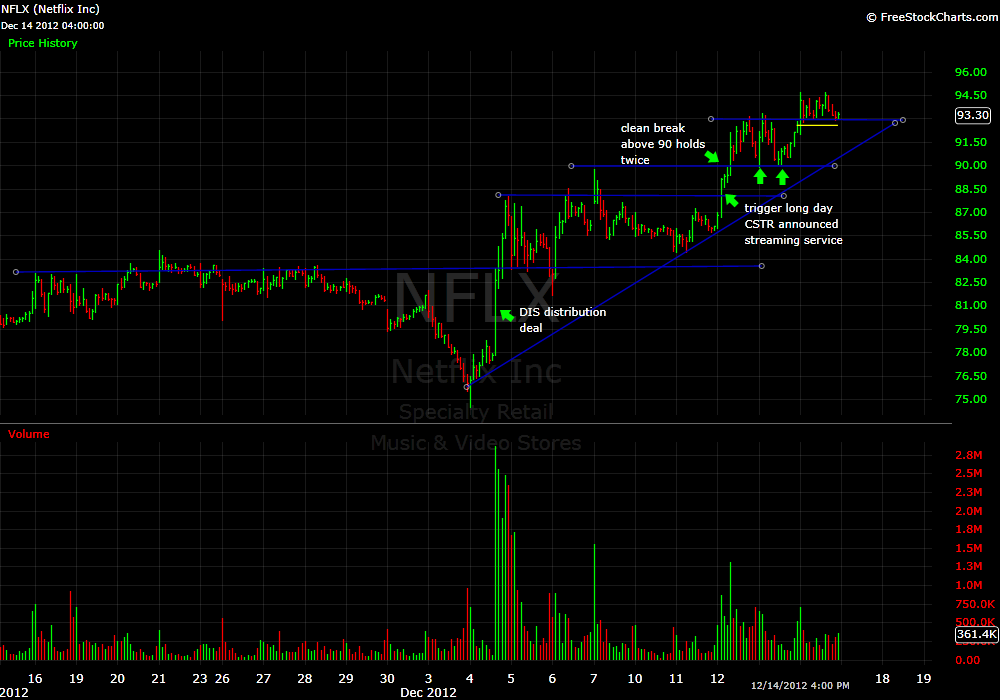The image size is (1000, 700).
Task: Click the 1.3M volume axis label
Action: [968, 566]
